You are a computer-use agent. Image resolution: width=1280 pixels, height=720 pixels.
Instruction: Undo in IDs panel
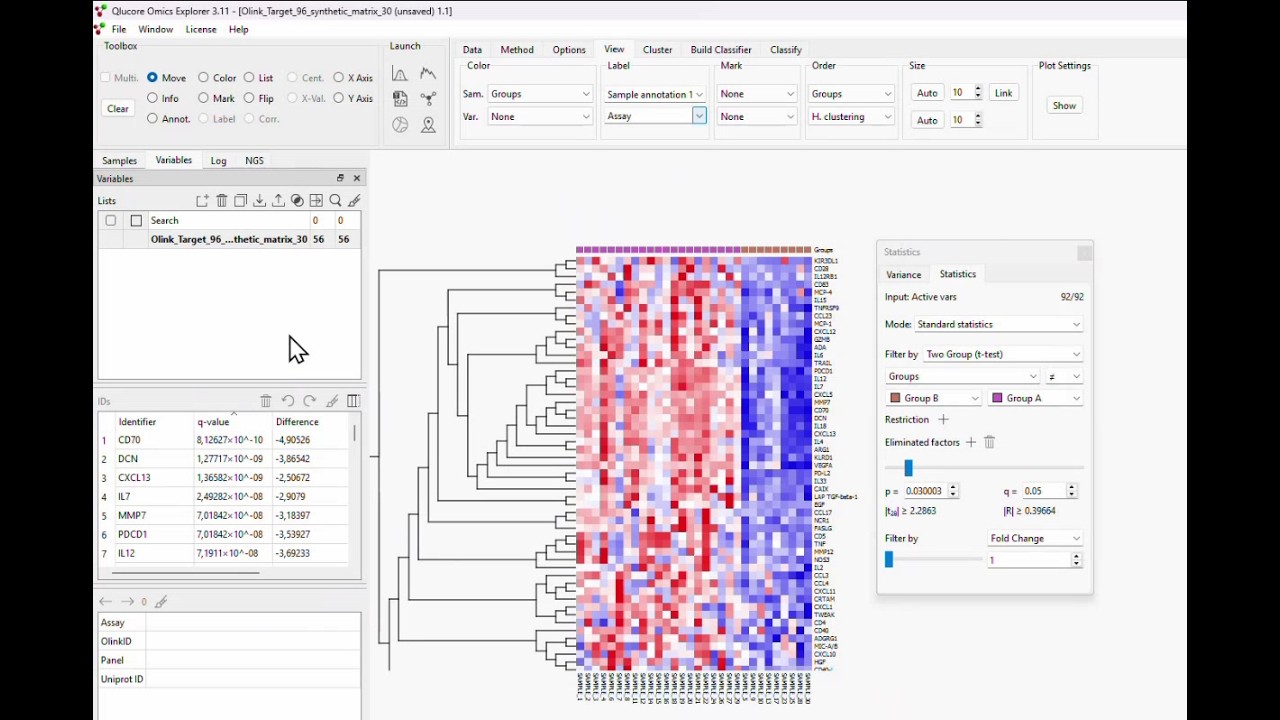(x=288, y=401)
